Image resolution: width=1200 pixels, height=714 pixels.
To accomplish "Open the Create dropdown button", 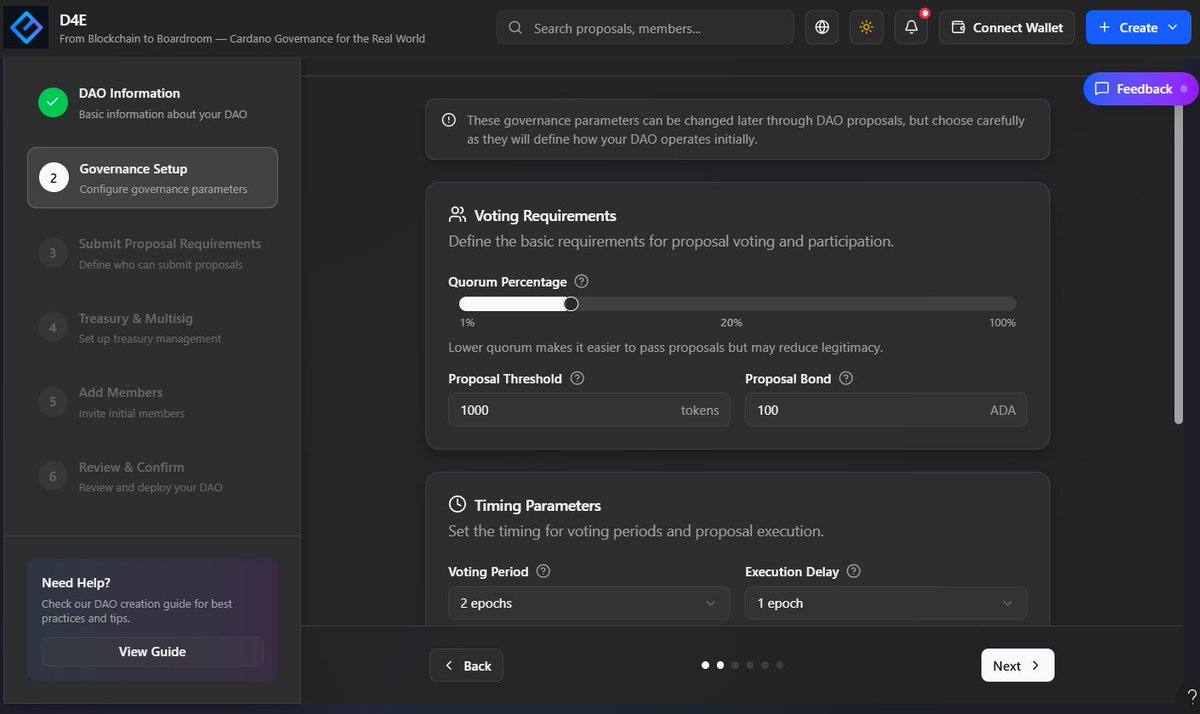I will click(x=1138, y=27).
